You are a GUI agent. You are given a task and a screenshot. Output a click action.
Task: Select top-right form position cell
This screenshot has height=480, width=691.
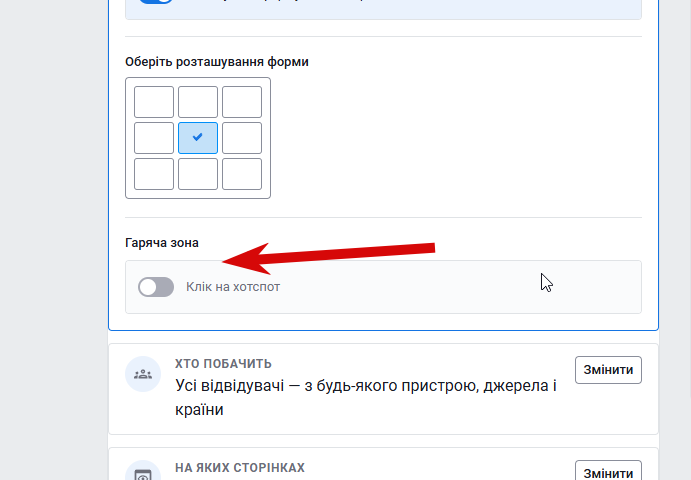coord(242,102)
